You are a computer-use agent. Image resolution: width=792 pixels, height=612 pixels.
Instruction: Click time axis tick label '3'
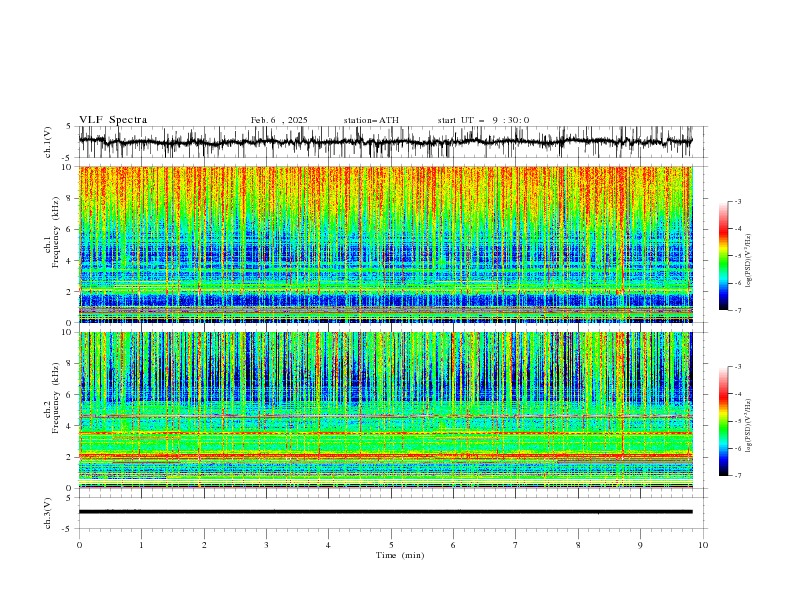[266, 545]
